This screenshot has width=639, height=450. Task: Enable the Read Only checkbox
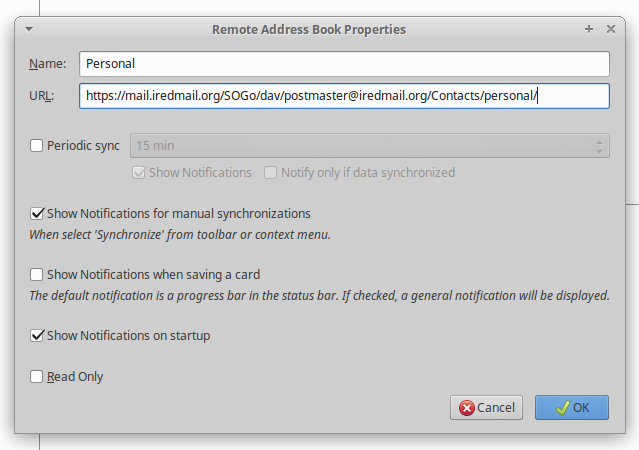coord(36,376)
